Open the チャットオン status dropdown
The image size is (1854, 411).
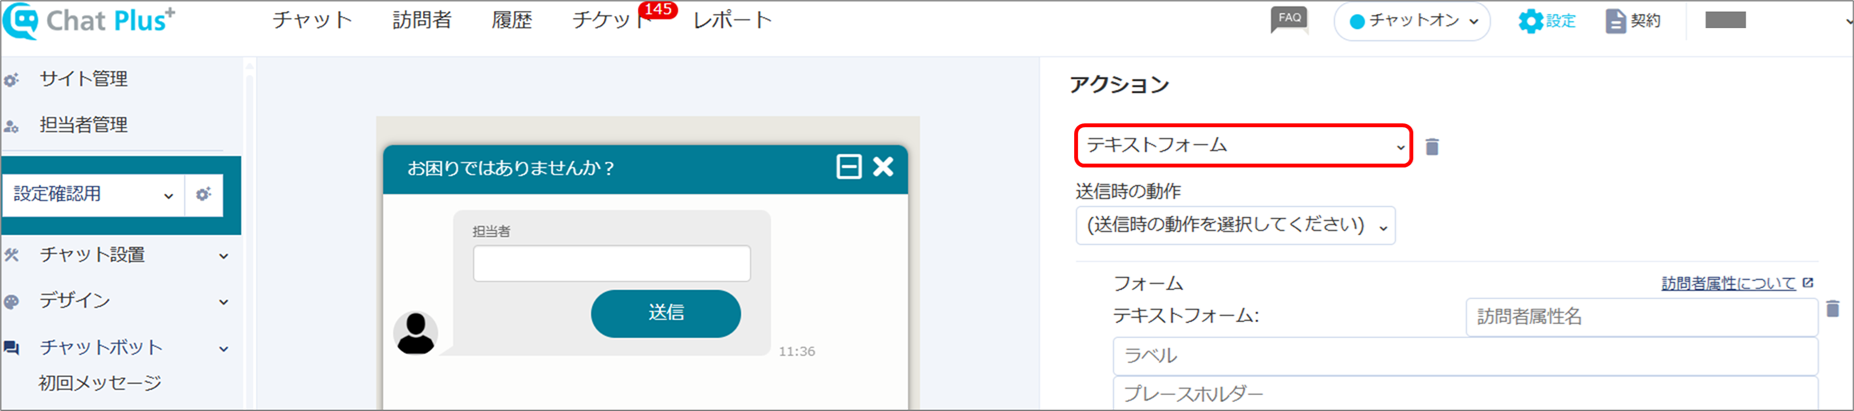point(1412,21)
